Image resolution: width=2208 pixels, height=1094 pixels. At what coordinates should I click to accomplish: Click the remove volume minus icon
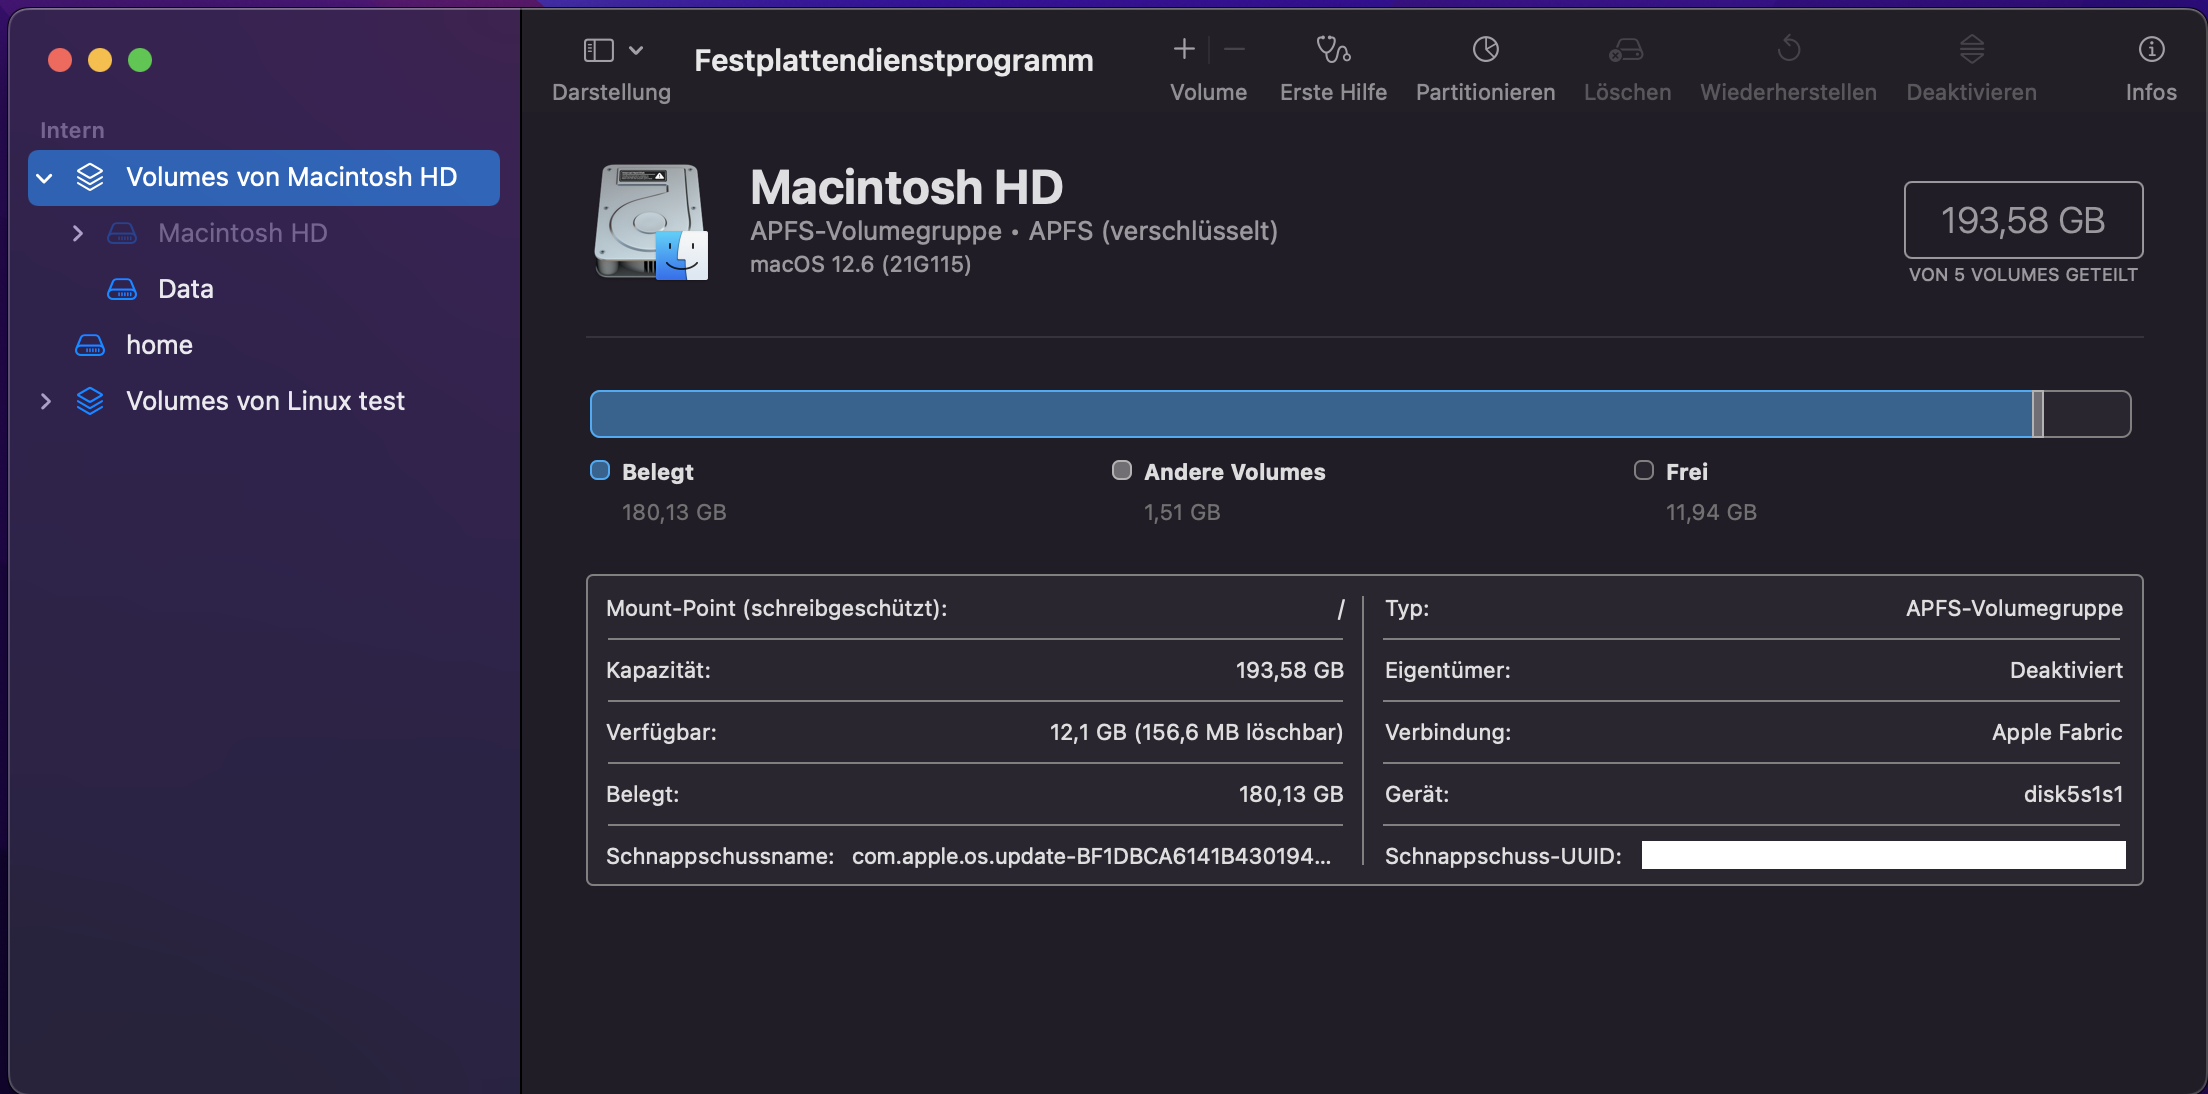1234,49
